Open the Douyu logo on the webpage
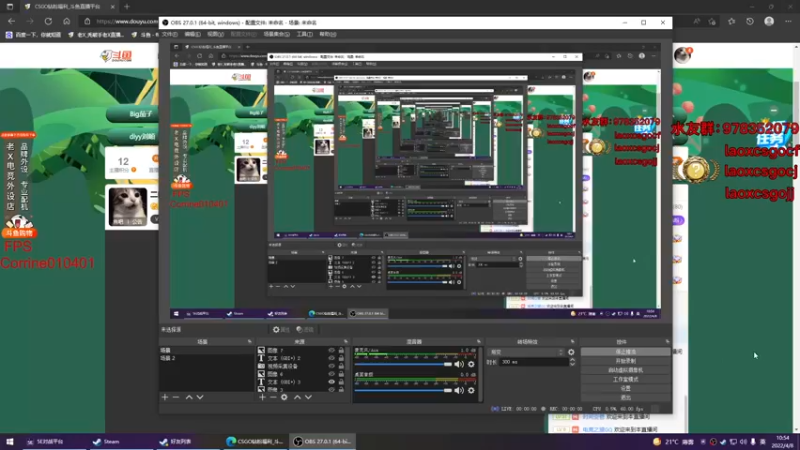The height and width of the screenshot is (450, 800). click(x=116, y=56)
